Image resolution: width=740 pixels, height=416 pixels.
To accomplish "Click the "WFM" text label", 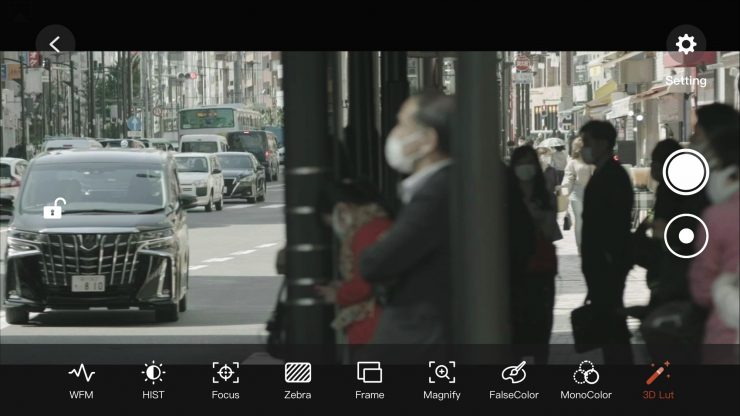I will (81, 395).
